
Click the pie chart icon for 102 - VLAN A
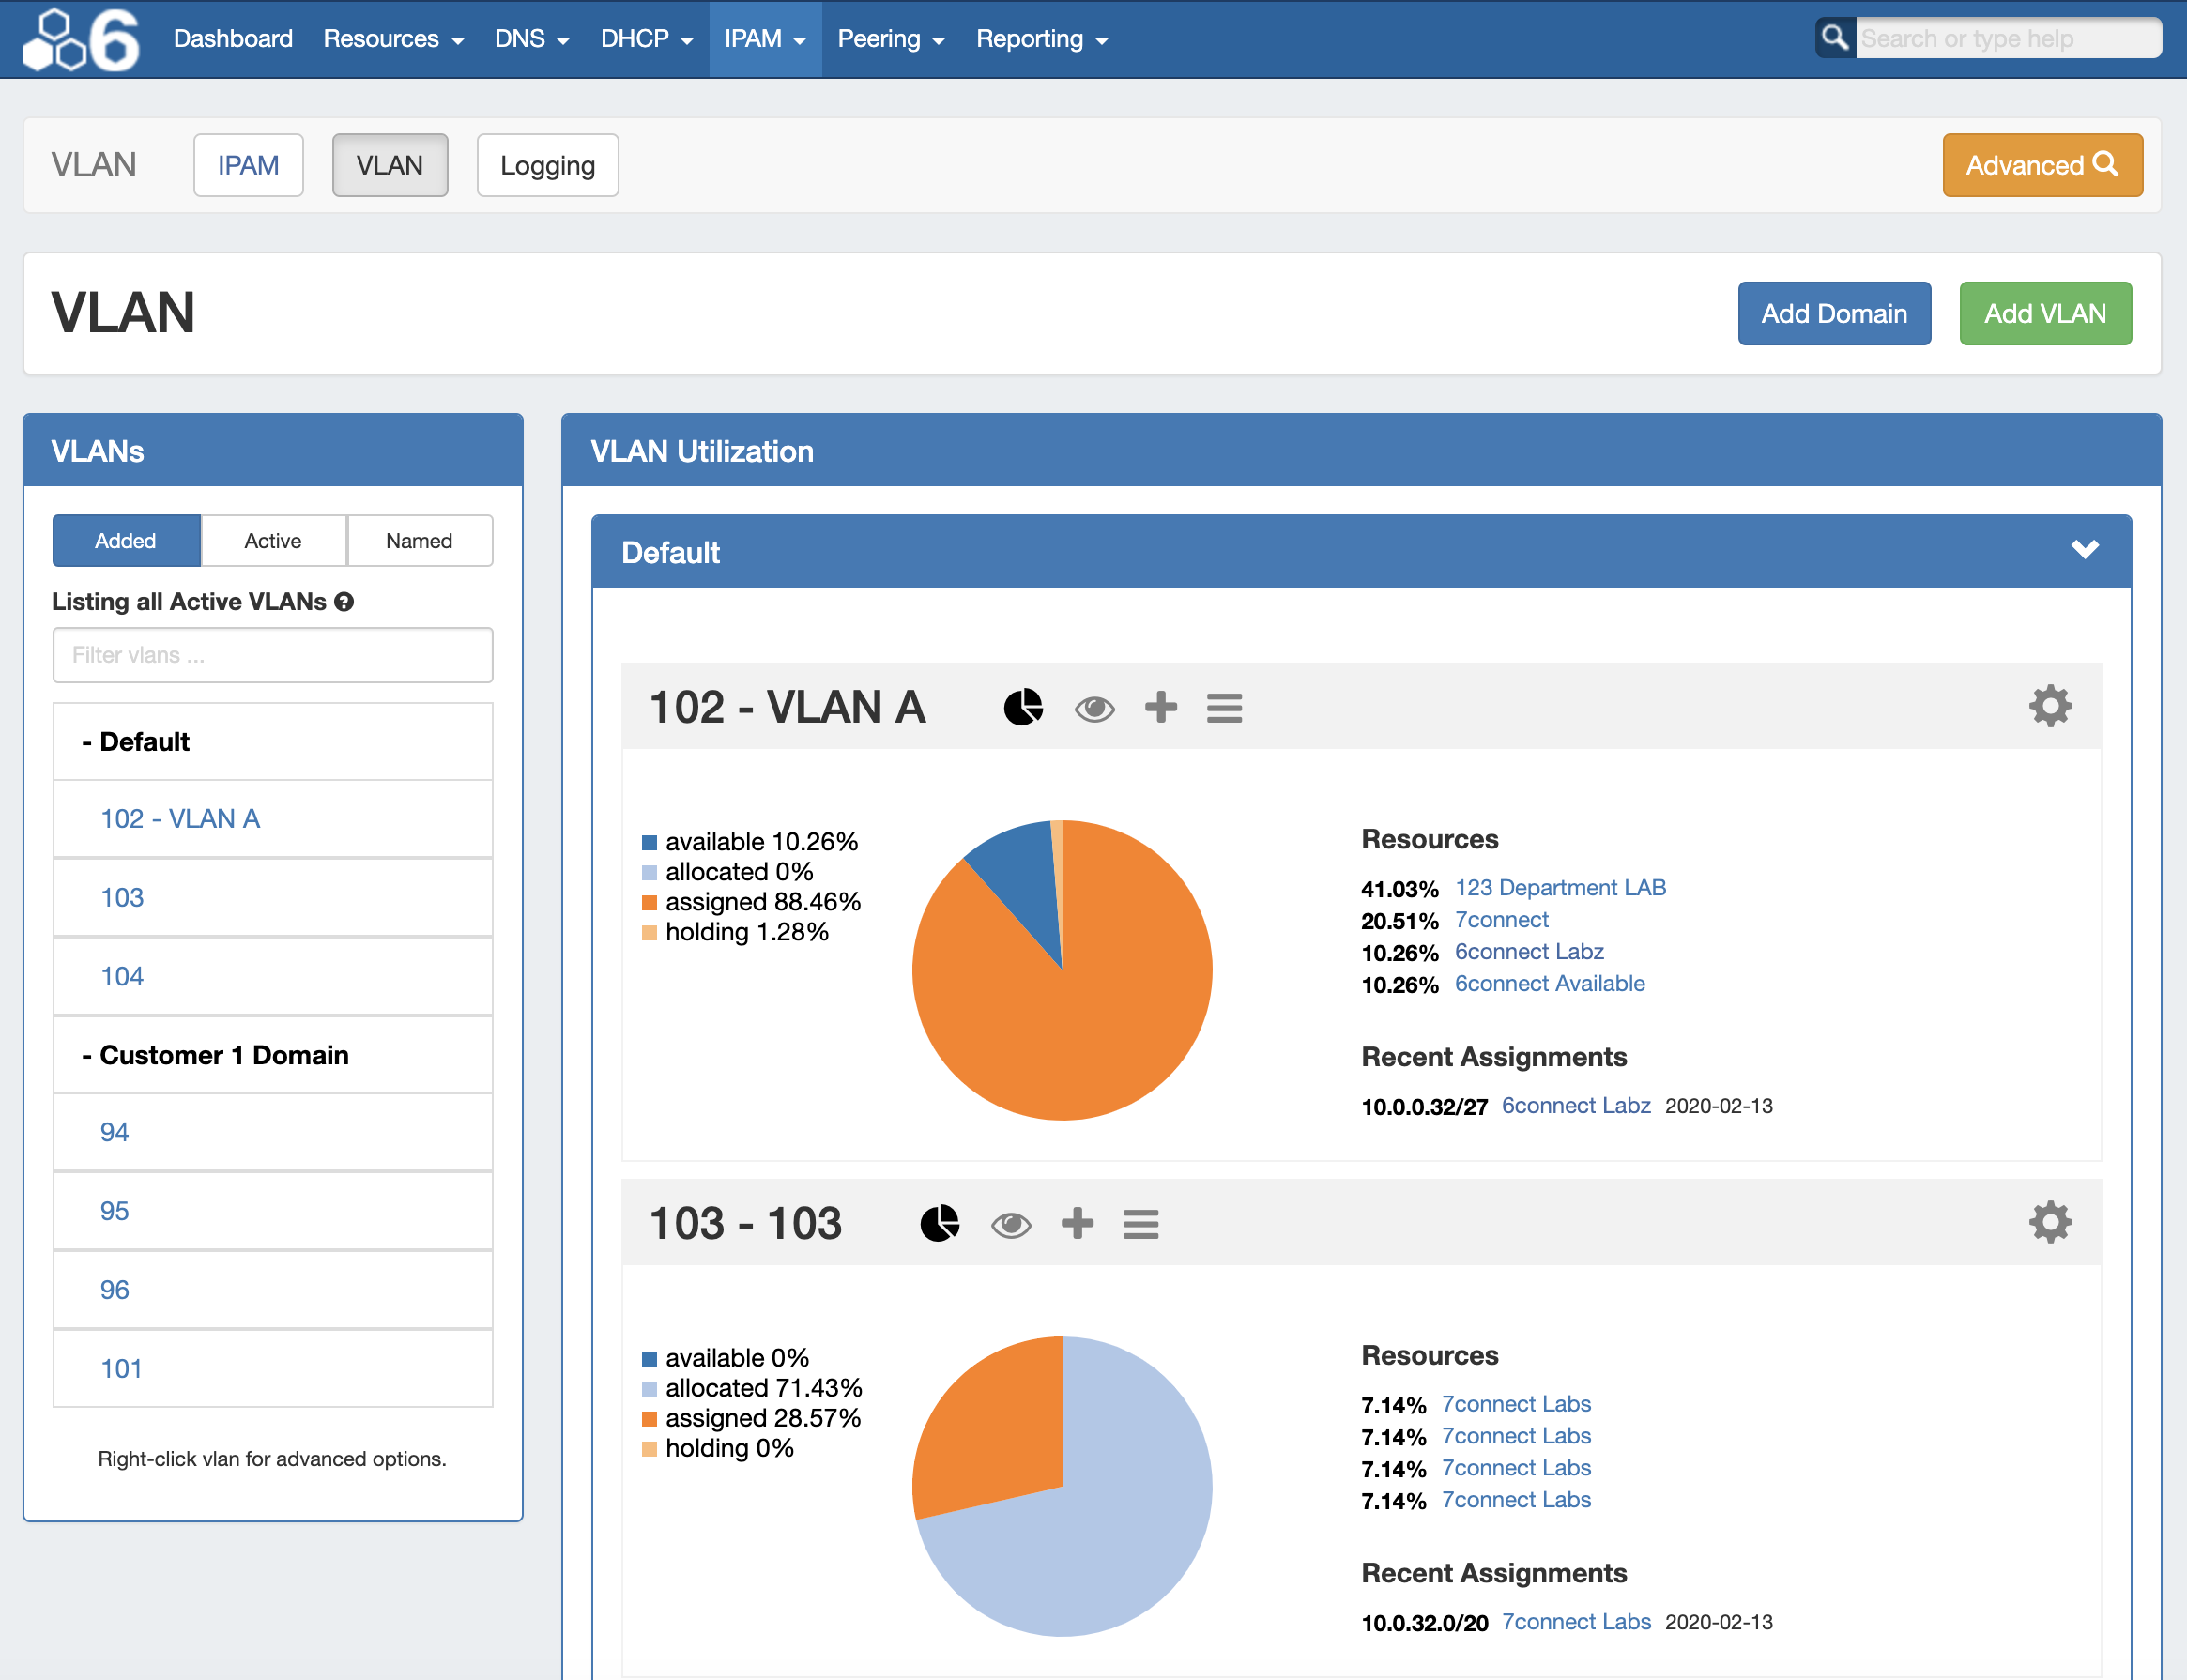[1022, 707]
